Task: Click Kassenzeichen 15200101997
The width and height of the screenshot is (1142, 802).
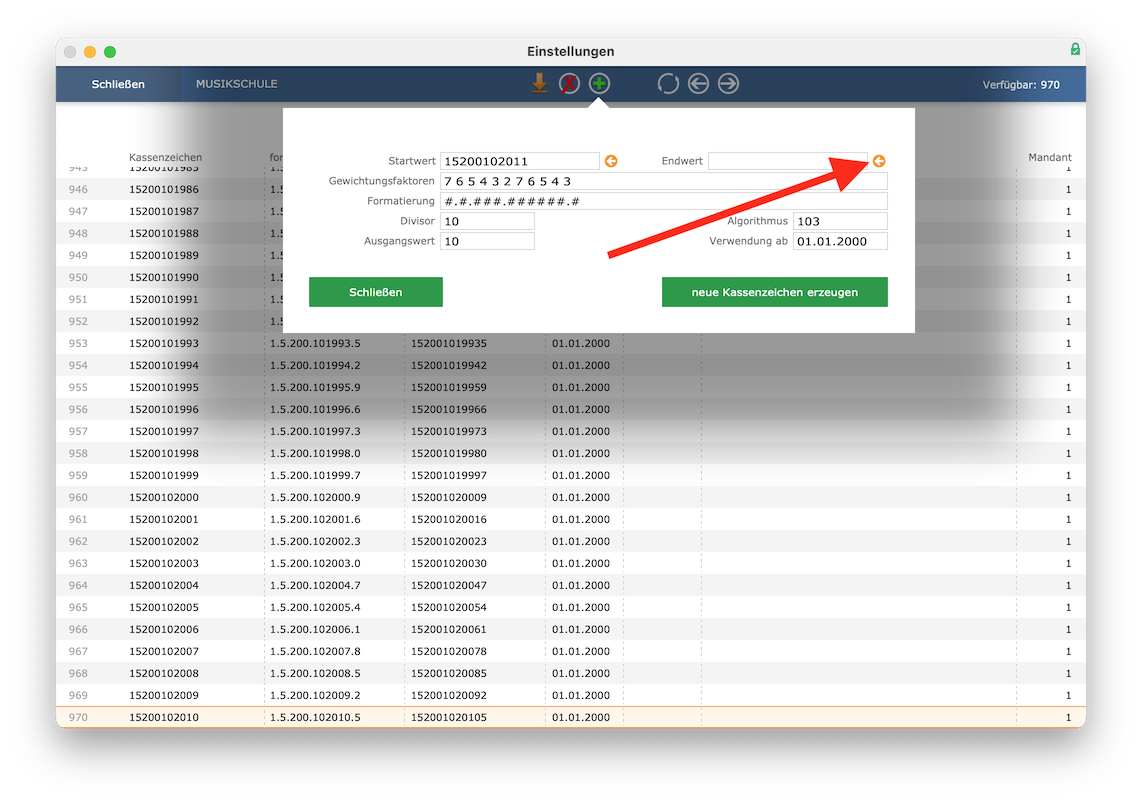Action: tap(164, 432)
